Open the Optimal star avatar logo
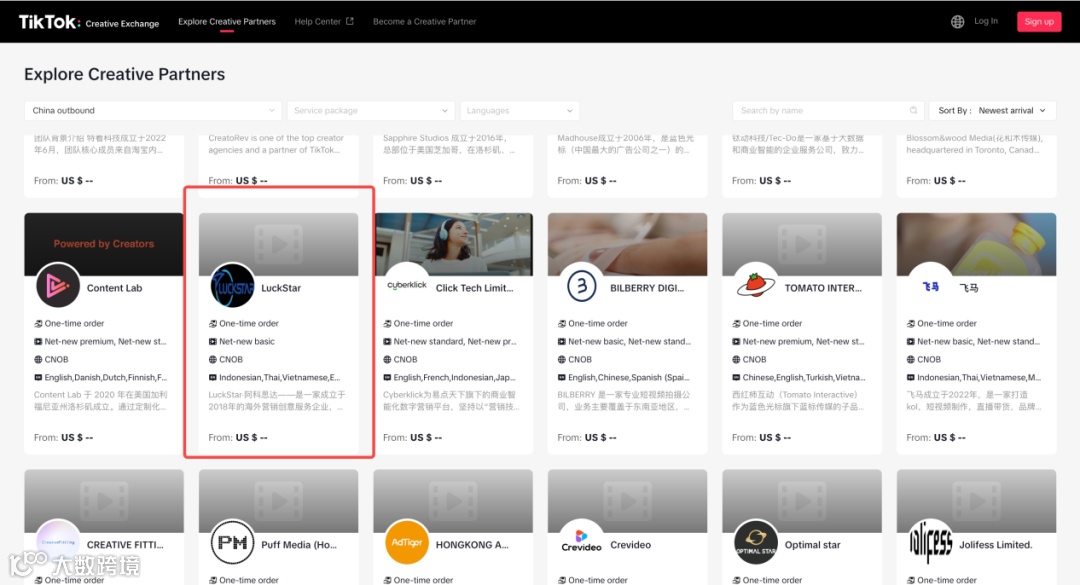Image resolution: width=1080 pixels, height=585 pixels. 756,542
